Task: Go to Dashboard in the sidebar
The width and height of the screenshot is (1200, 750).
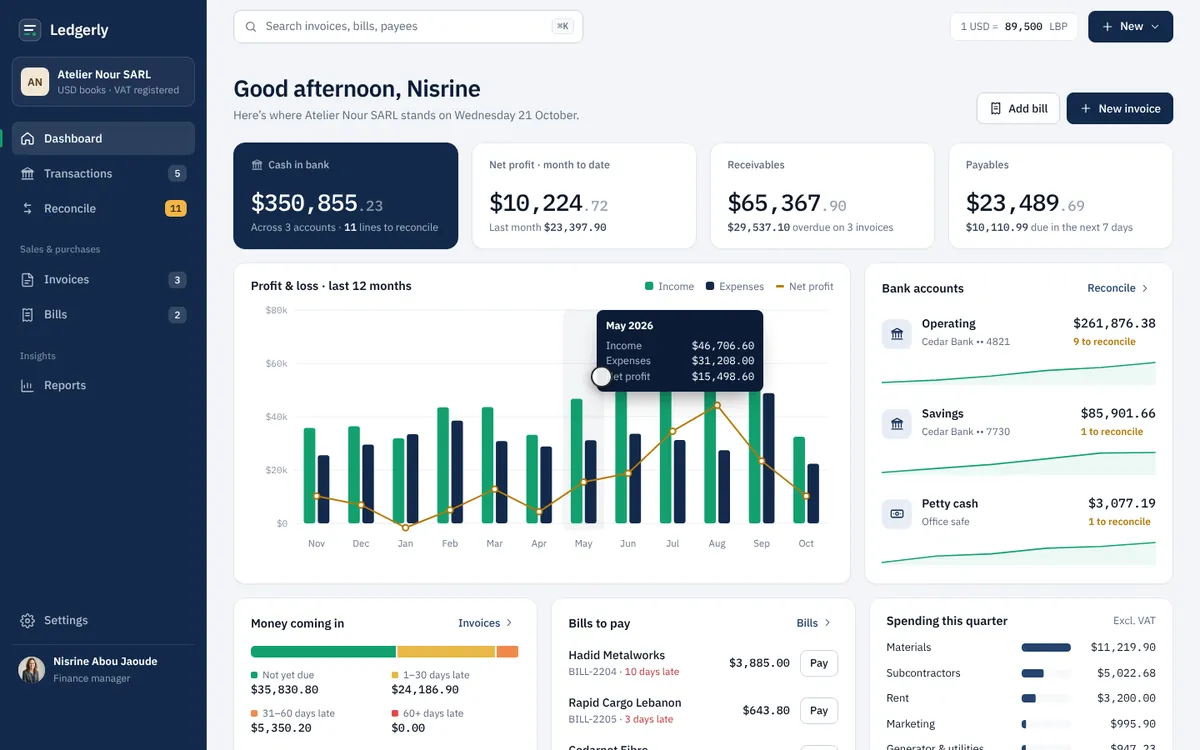Action: [x=103, y=139]
